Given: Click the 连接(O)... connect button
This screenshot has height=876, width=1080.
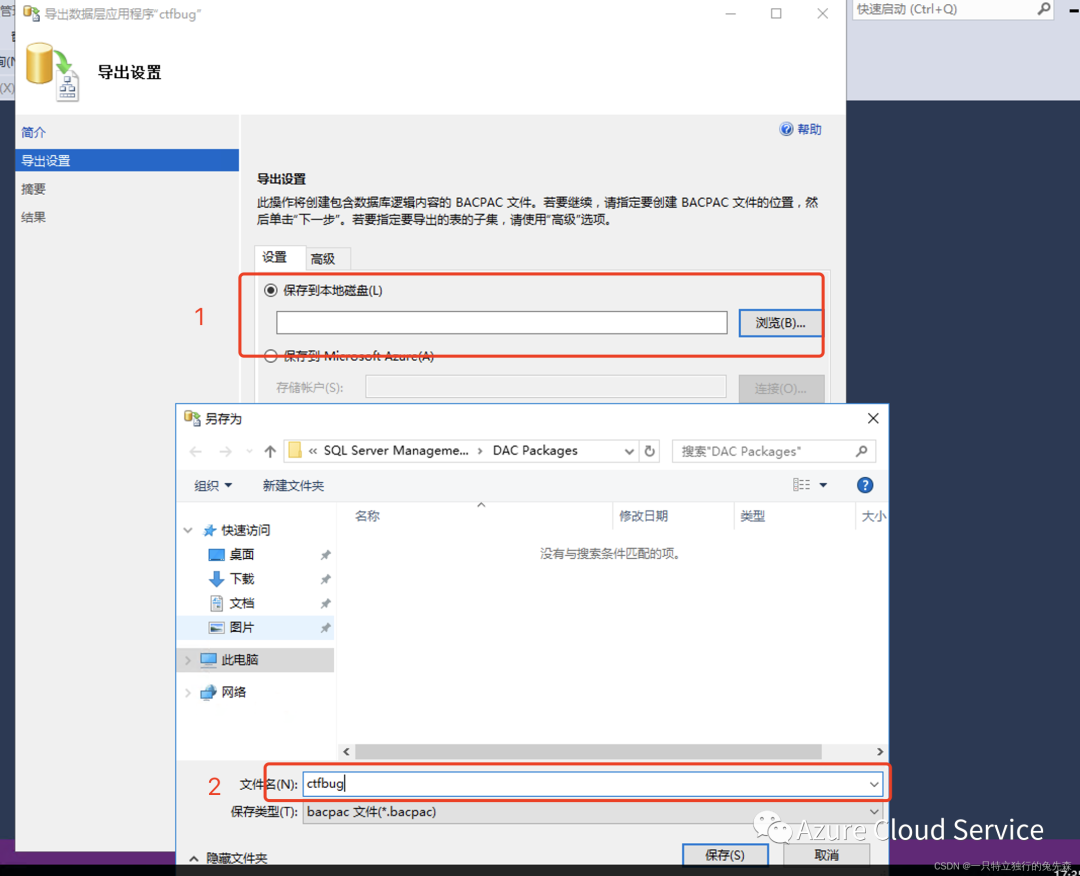Looking at the screenshot, I should tap(780, 388).
